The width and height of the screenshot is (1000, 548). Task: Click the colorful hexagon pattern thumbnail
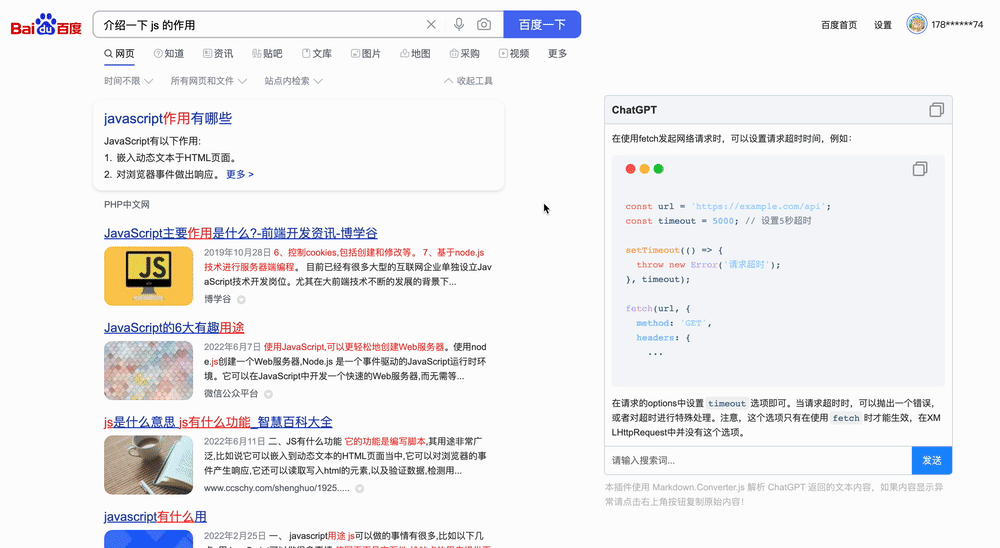pyautogui.click(x=149, y=371)
